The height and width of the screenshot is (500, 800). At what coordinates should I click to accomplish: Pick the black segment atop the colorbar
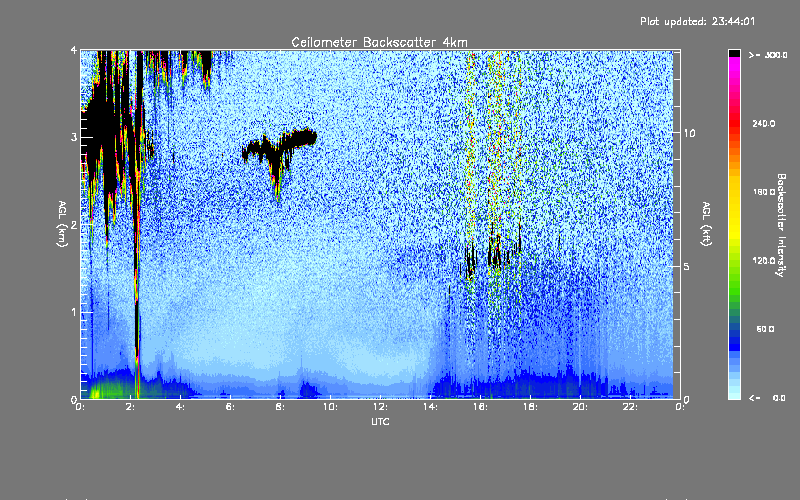(734, 53)
